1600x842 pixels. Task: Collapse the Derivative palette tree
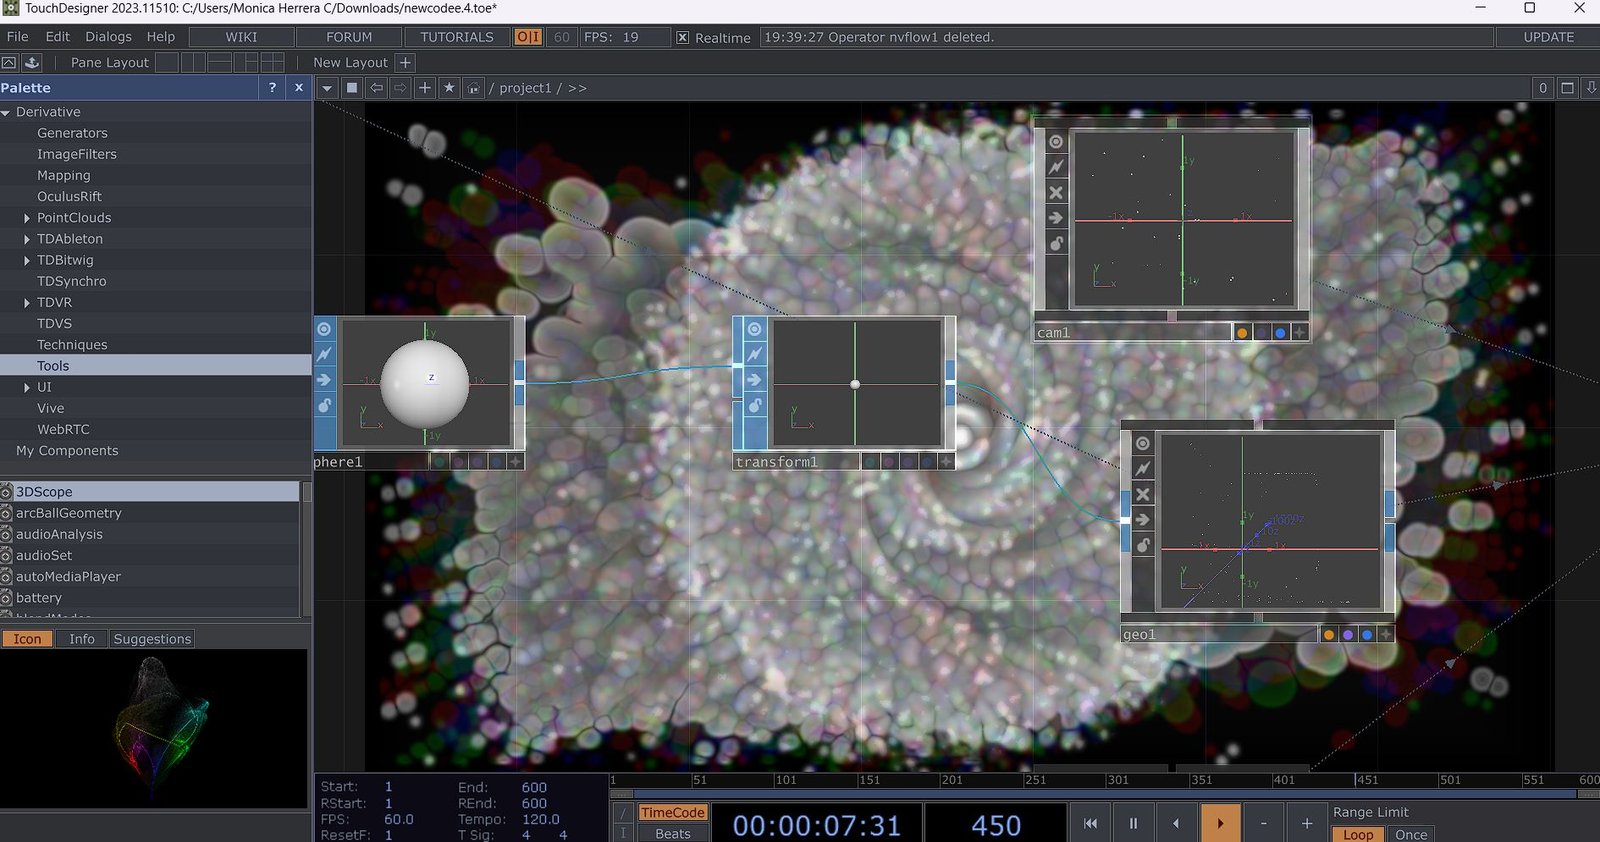[6, 113]
